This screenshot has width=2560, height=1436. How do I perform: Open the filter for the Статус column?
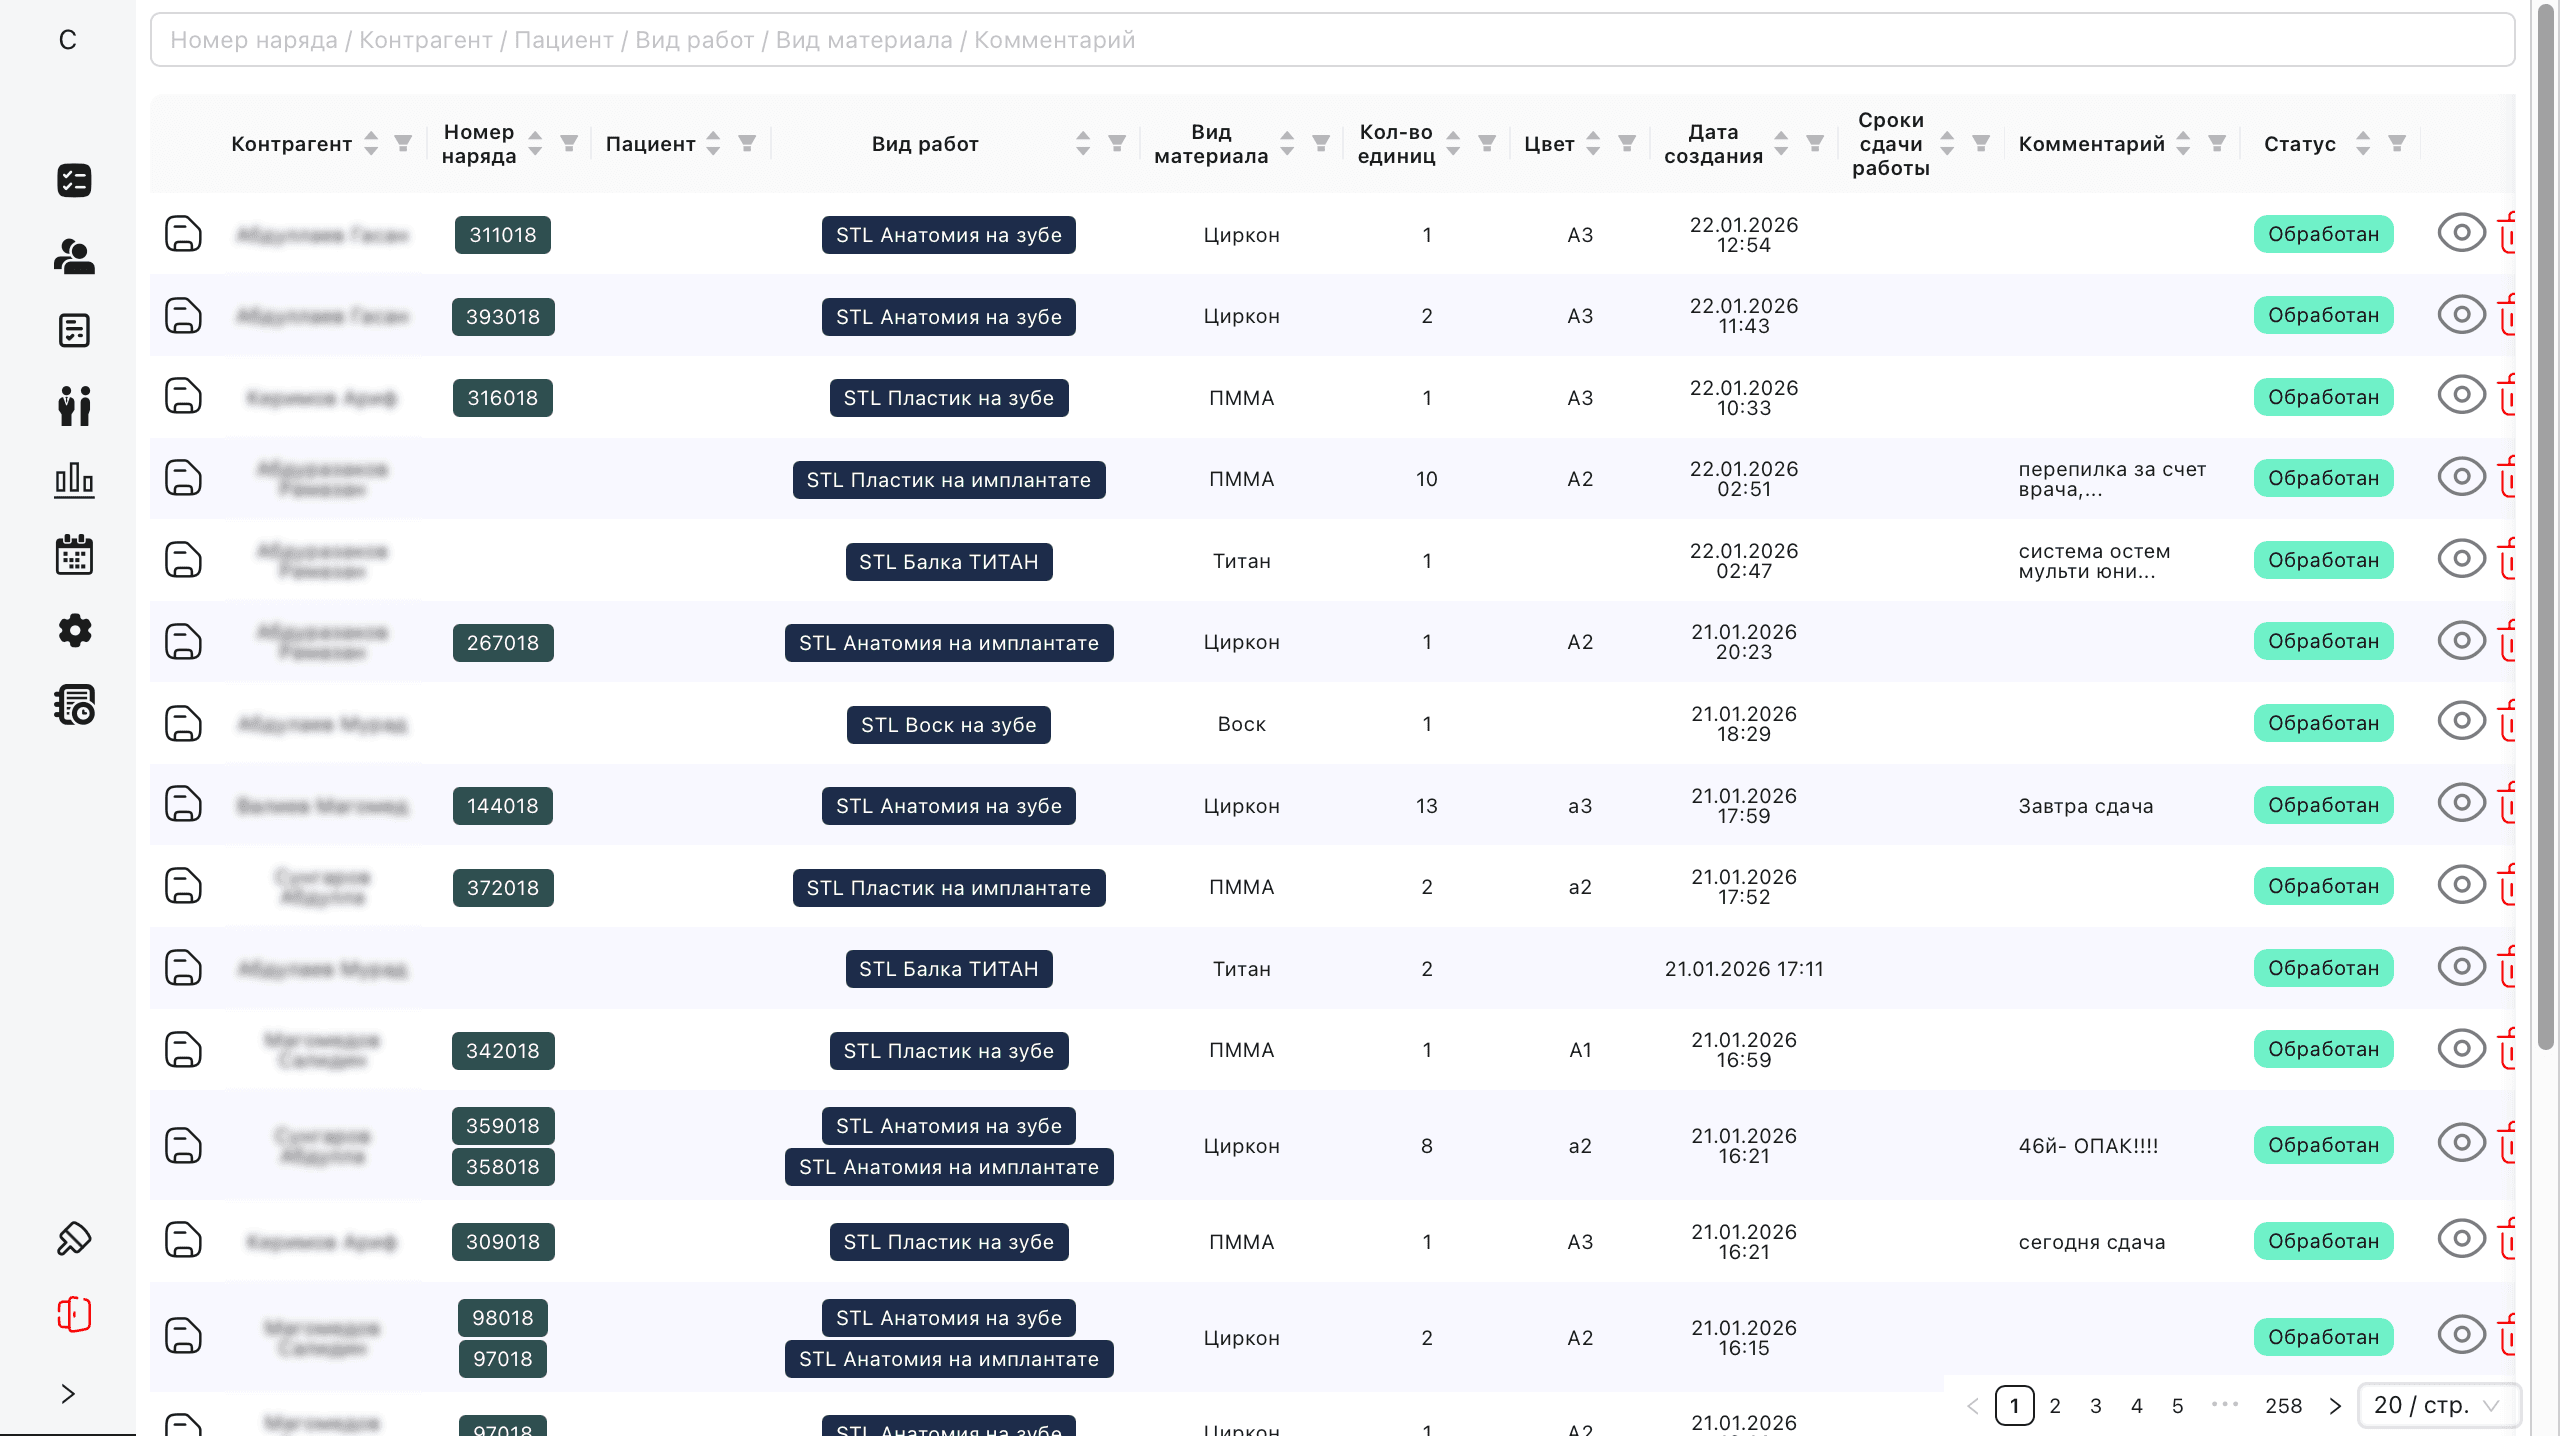(x=2397, y=144)
